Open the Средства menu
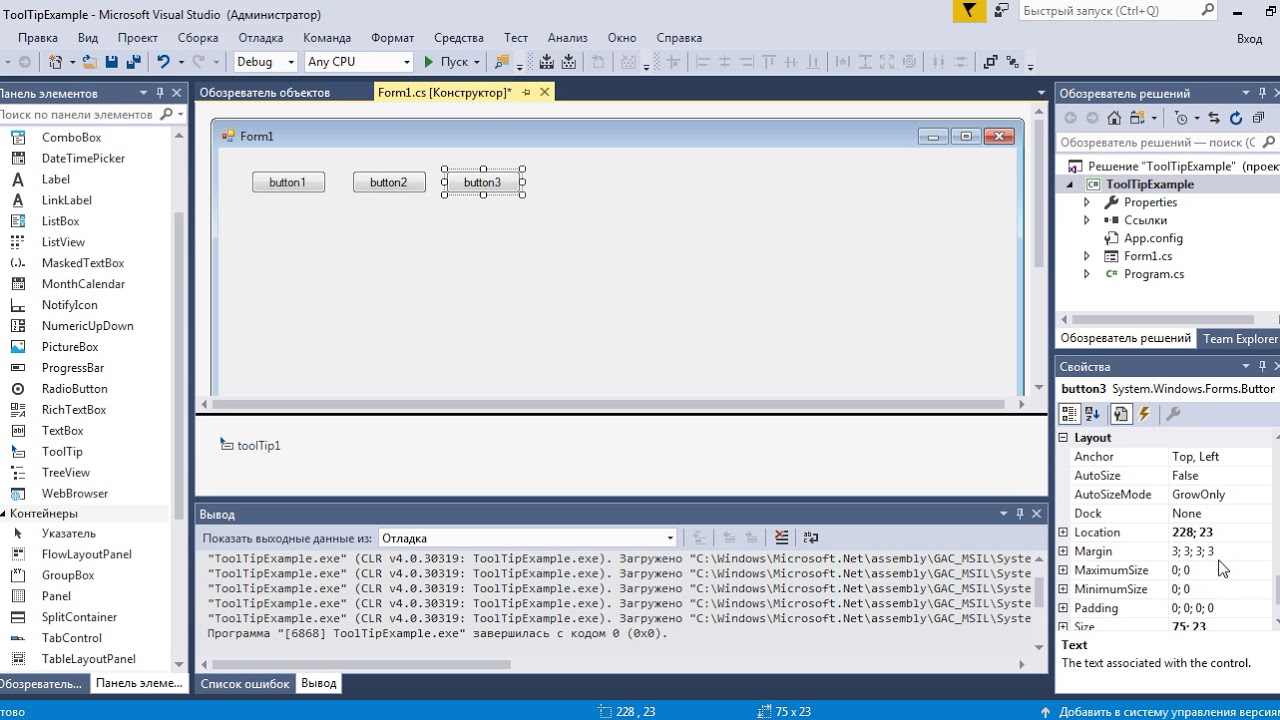Screen dimensions: 1280x720 pyautogui.click(x=459, y=37)
